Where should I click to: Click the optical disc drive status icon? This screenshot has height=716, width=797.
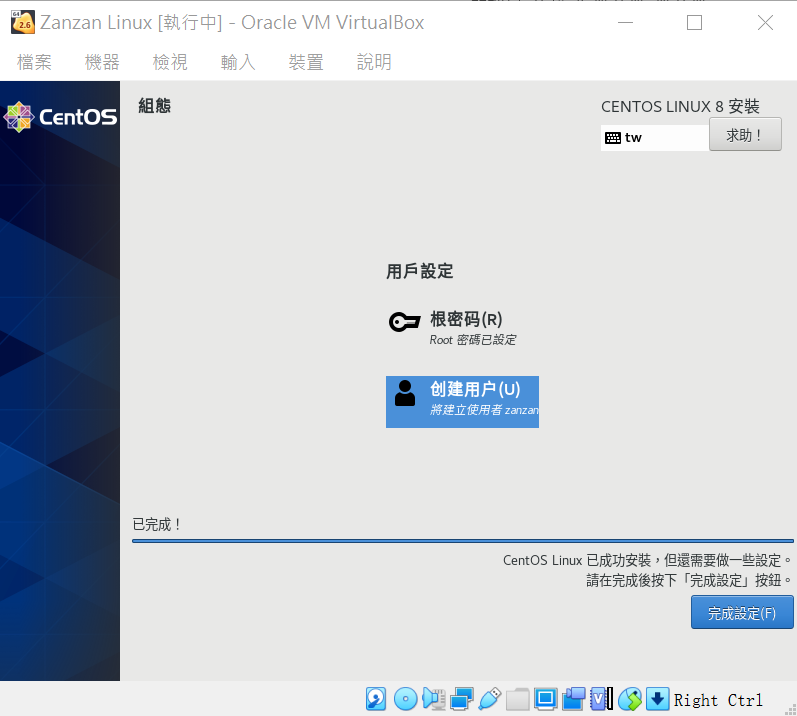tap(406, 699)
